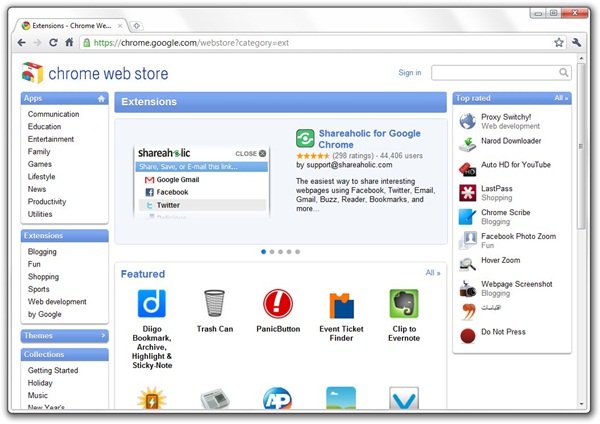The width and height of the screenshot is (600, 424).
Task: Open the Getting Started collection
Action: tap(53, 370)
